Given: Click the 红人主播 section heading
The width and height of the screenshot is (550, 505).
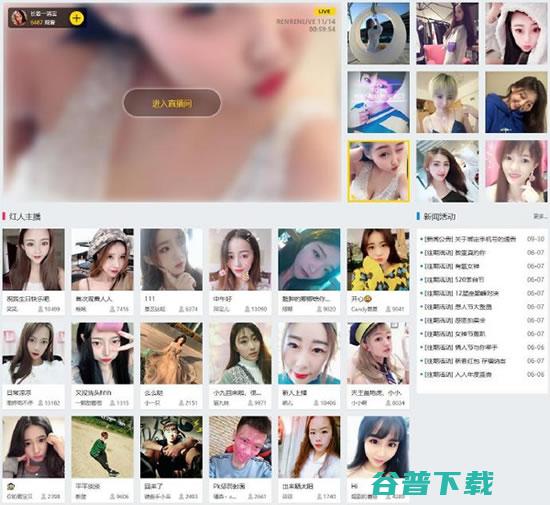Looking at the screenshot, I should [25, 216].
